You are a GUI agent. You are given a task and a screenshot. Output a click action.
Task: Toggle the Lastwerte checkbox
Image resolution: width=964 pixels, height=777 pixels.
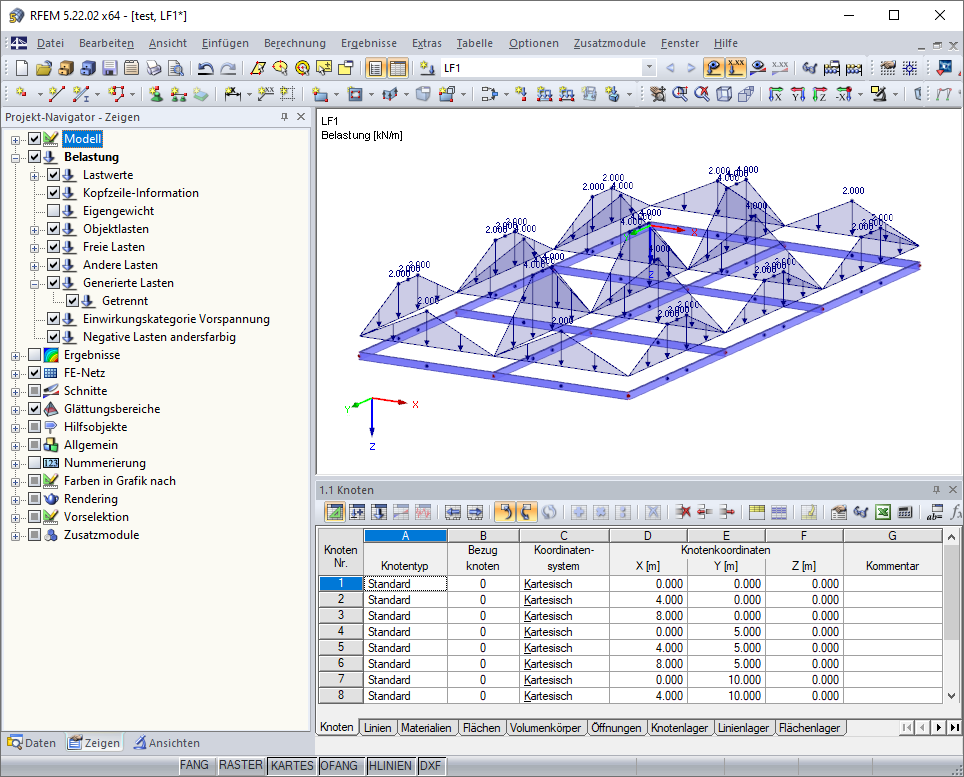(53, 175)
